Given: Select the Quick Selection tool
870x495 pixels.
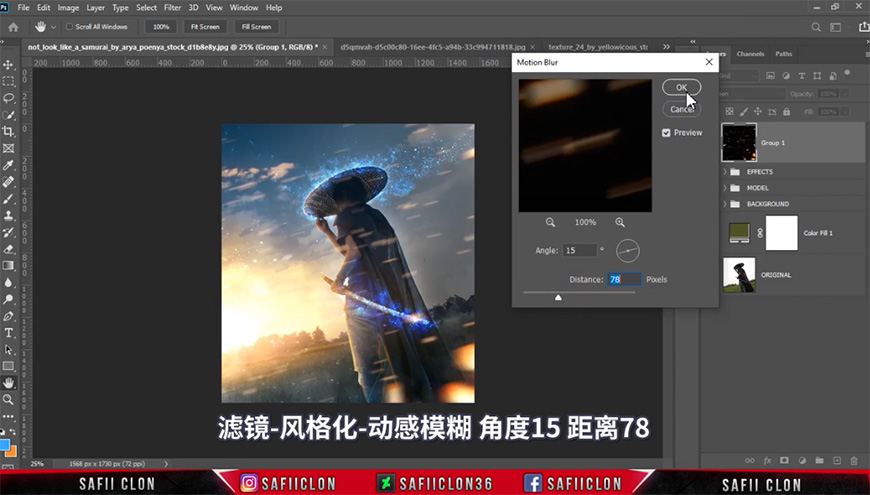Looking at the screenshot, I should point(8,115).
